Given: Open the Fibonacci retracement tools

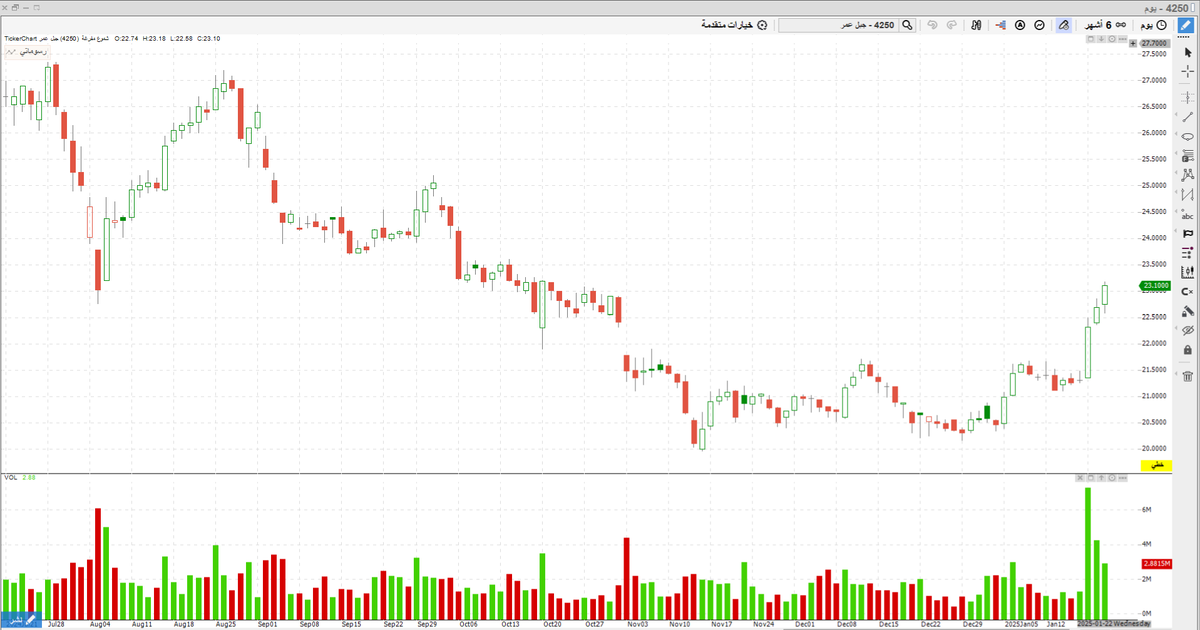Looking at the screenshot, I should [x=1187, y=156].
